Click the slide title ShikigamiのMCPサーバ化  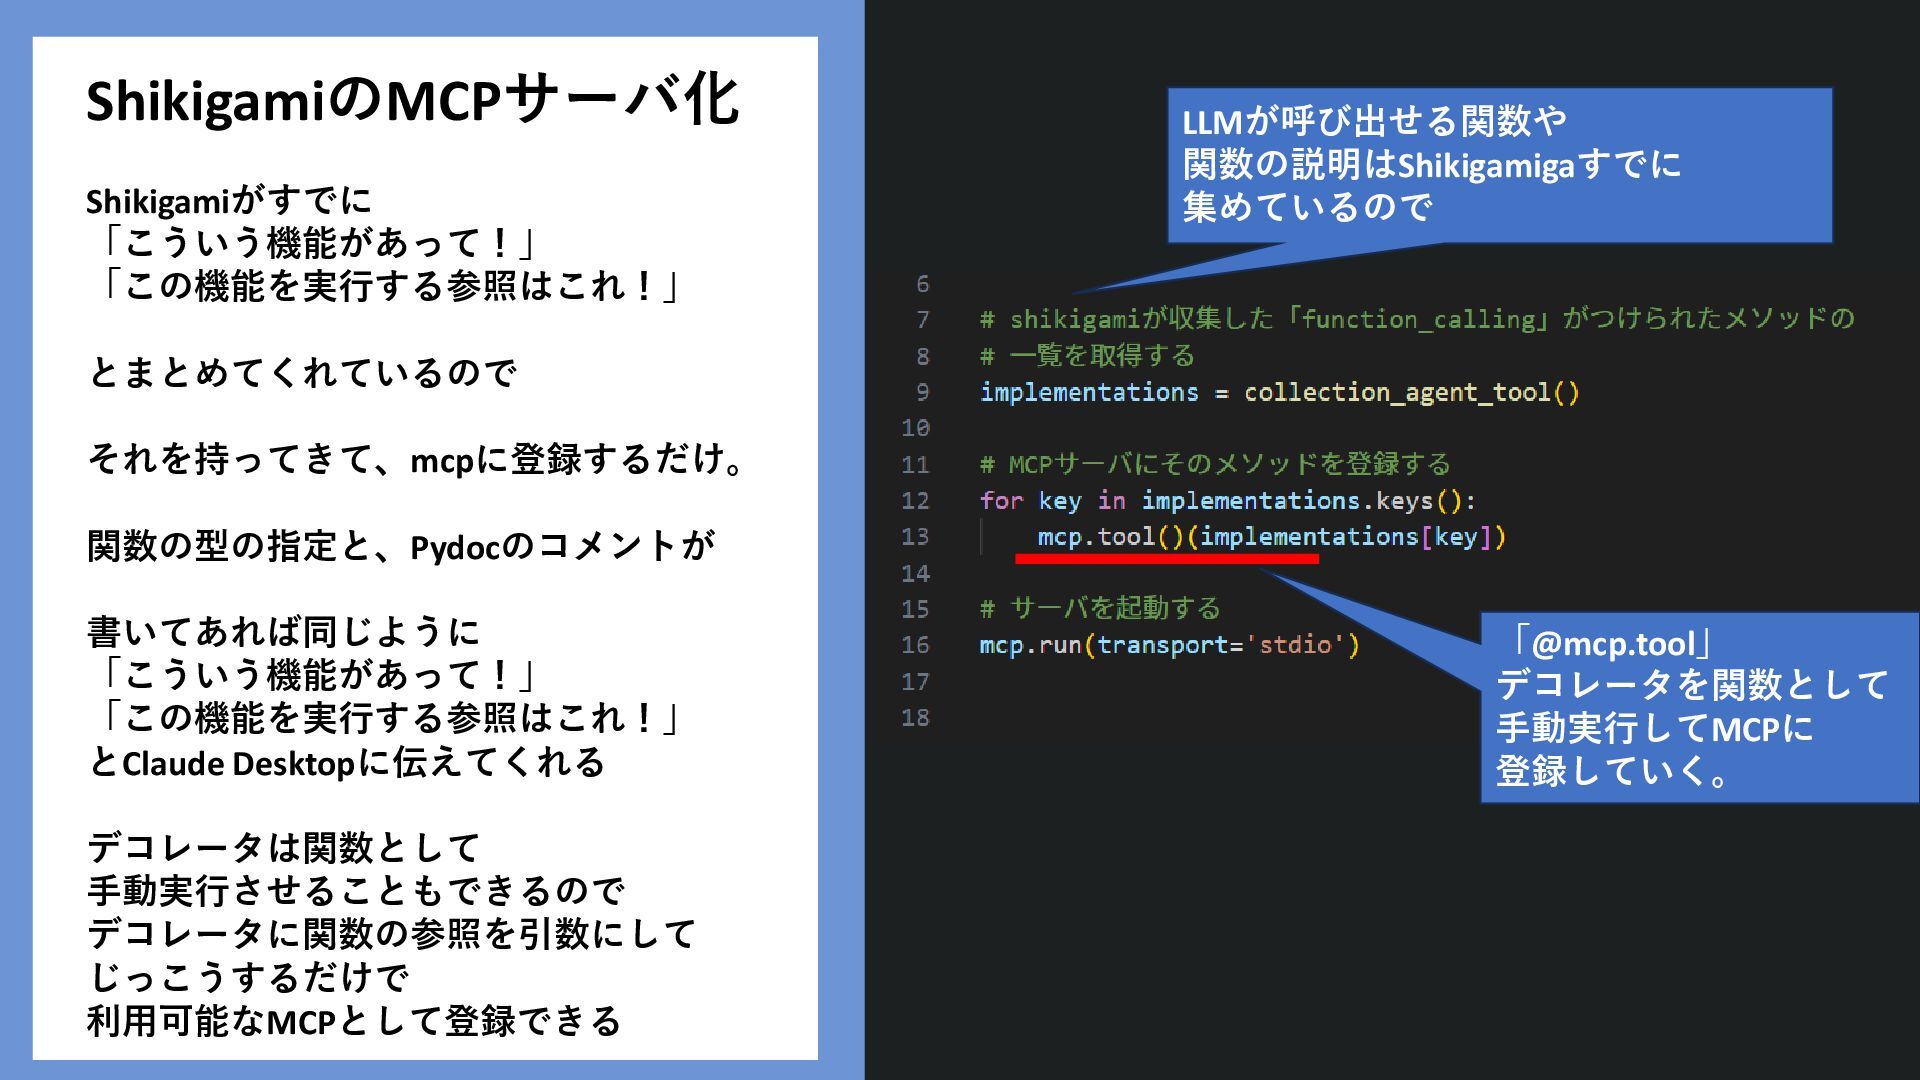pos(412,102)
